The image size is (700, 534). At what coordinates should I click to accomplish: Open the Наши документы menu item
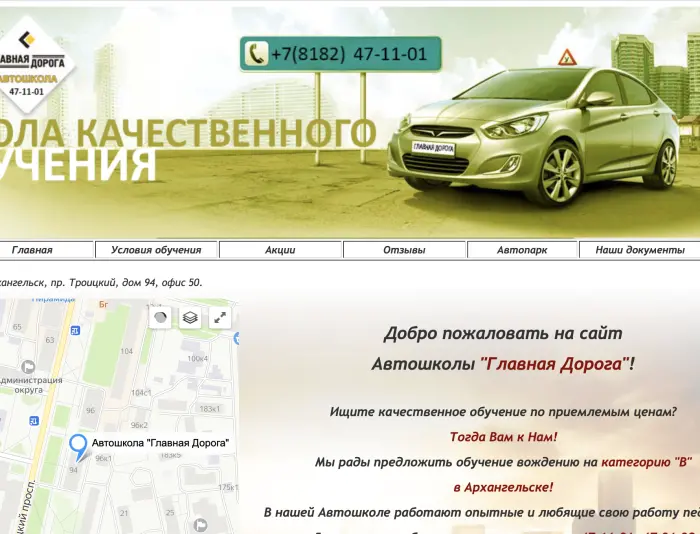pos(640,250)
